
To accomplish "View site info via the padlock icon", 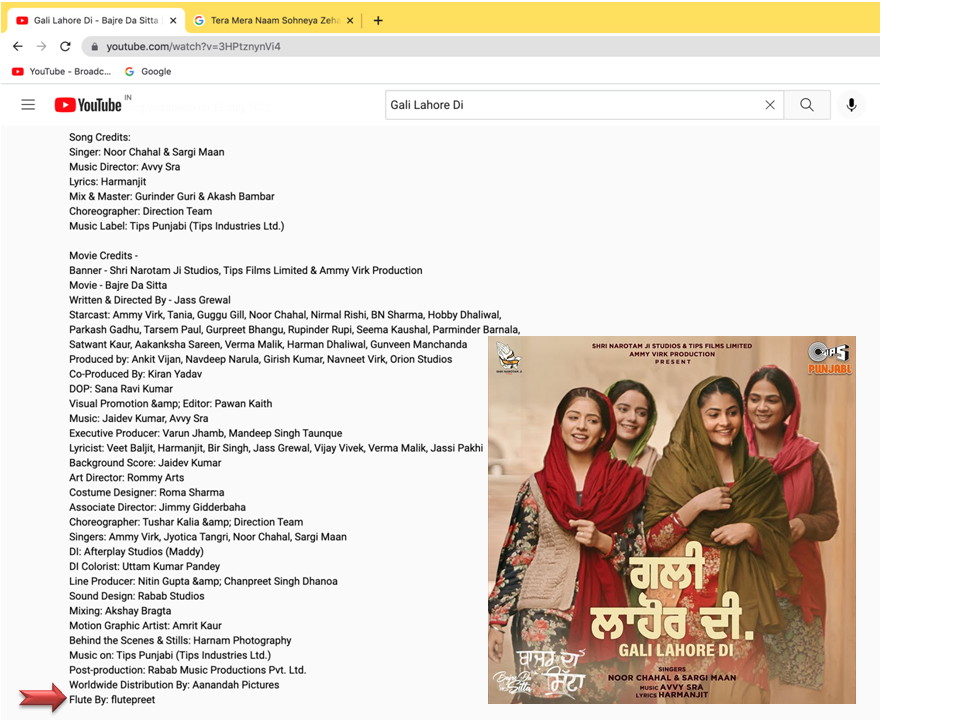I will (95, 47).
